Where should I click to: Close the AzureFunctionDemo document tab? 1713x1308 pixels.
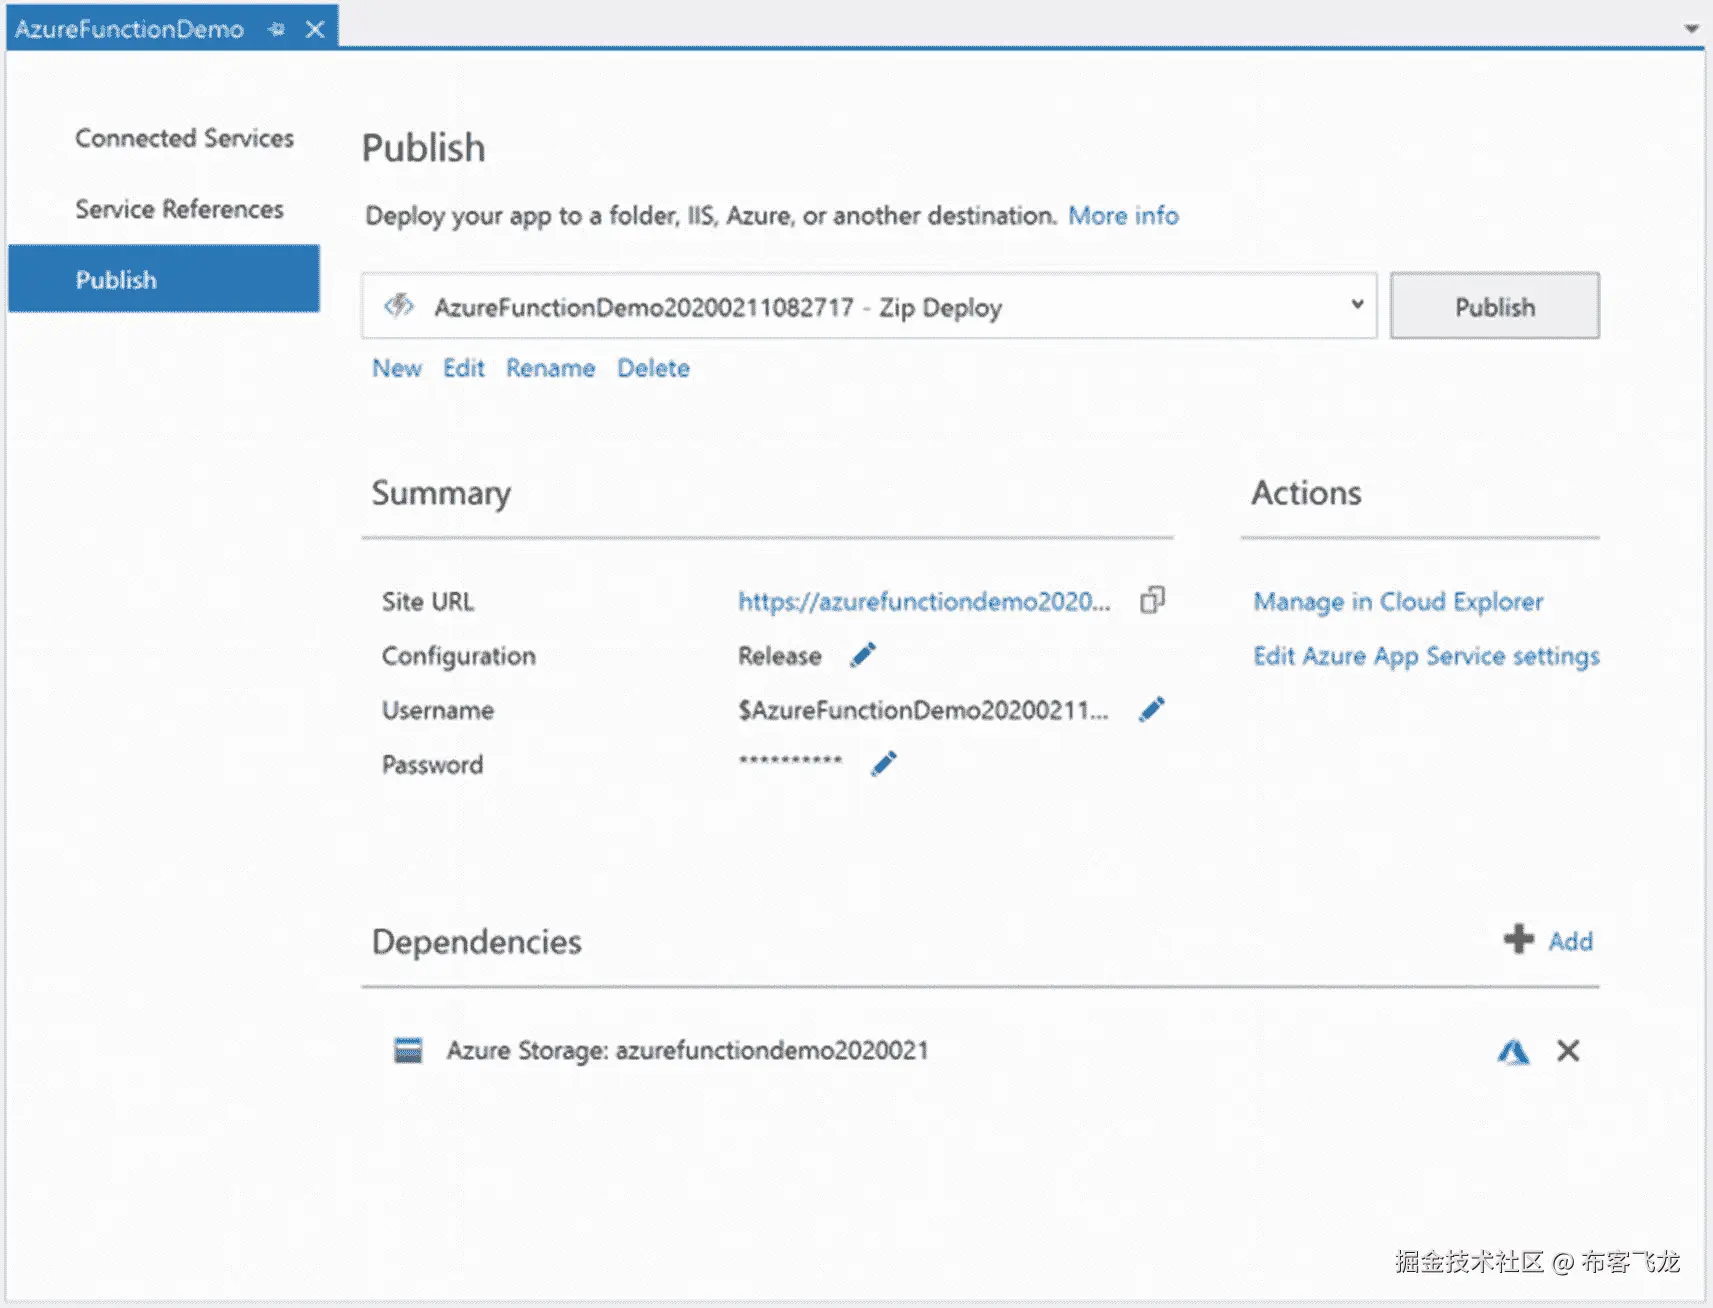point(315,29)
